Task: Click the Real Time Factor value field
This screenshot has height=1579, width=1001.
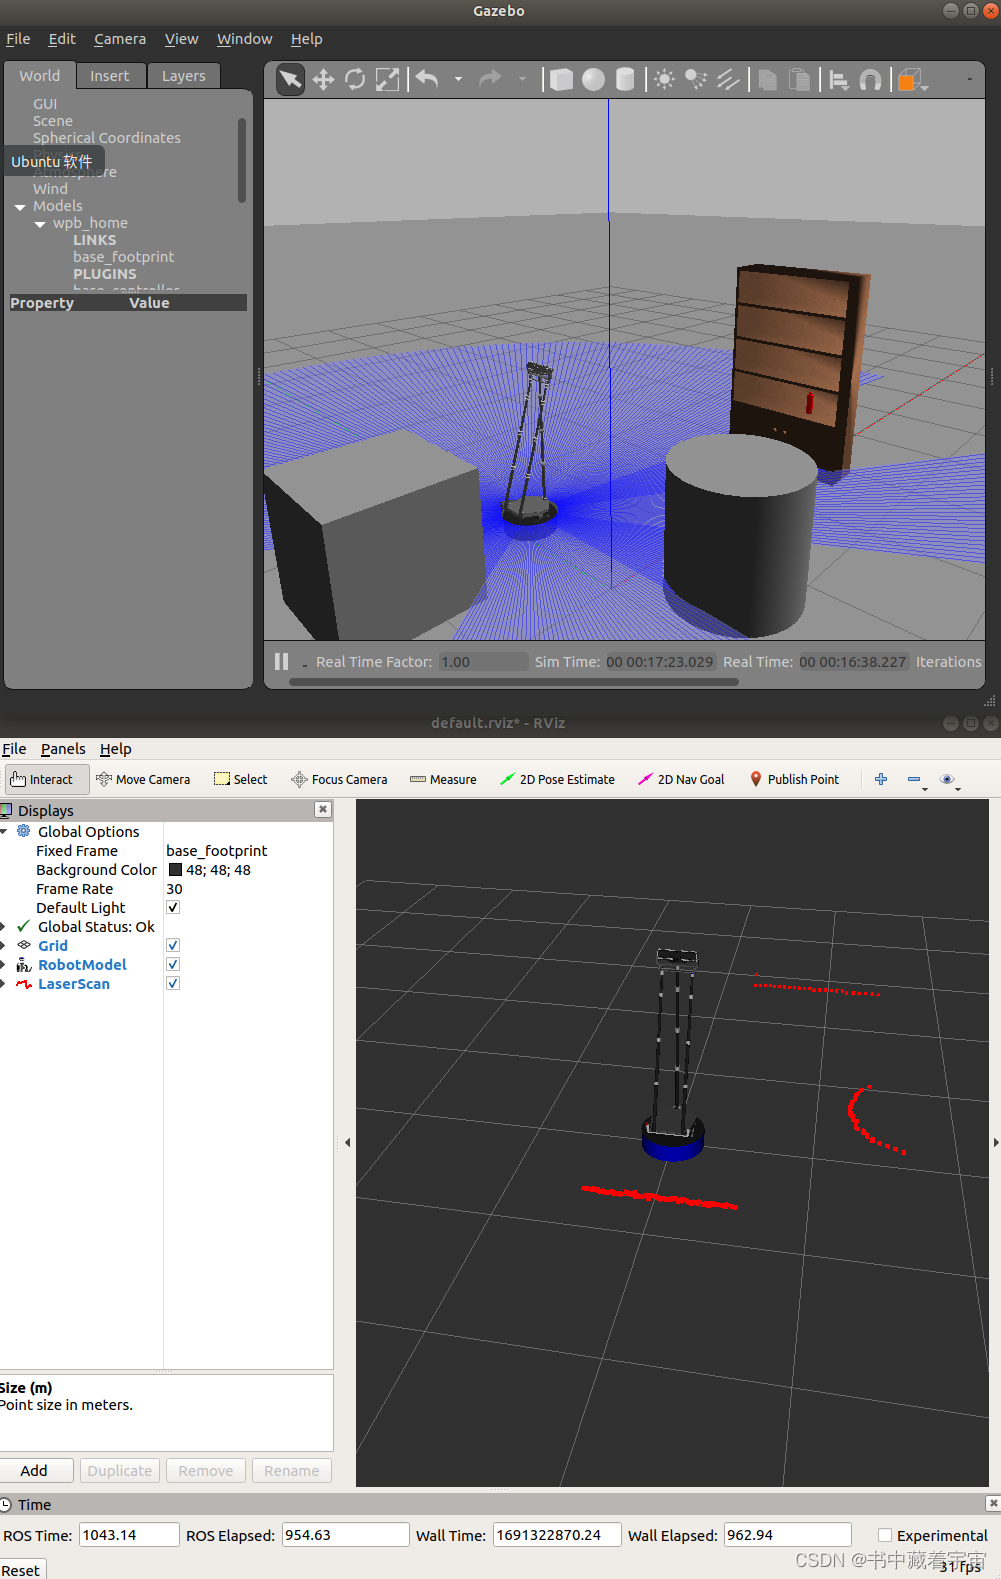Action: pos(483,662)
